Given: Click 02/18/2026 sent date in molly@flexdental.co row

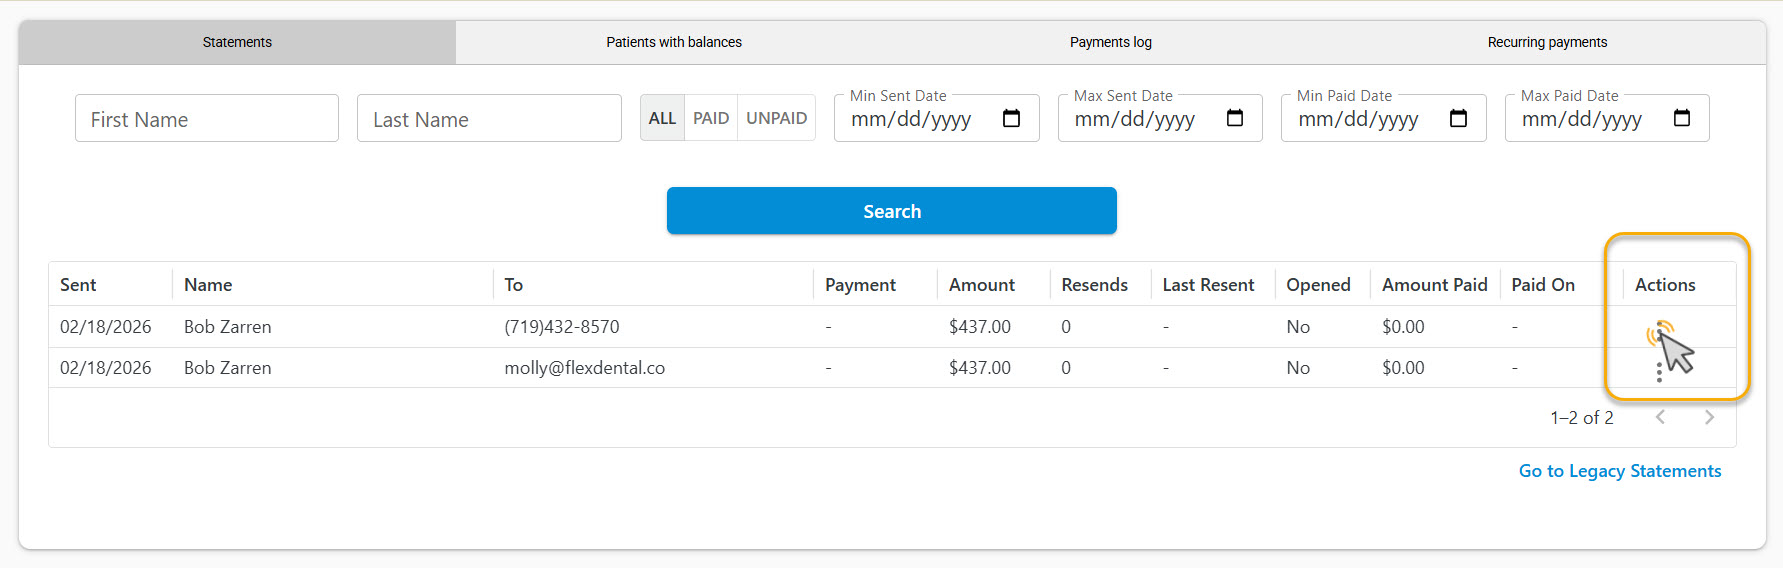Looking at the screenshot, I should click(x=105, y=368).
